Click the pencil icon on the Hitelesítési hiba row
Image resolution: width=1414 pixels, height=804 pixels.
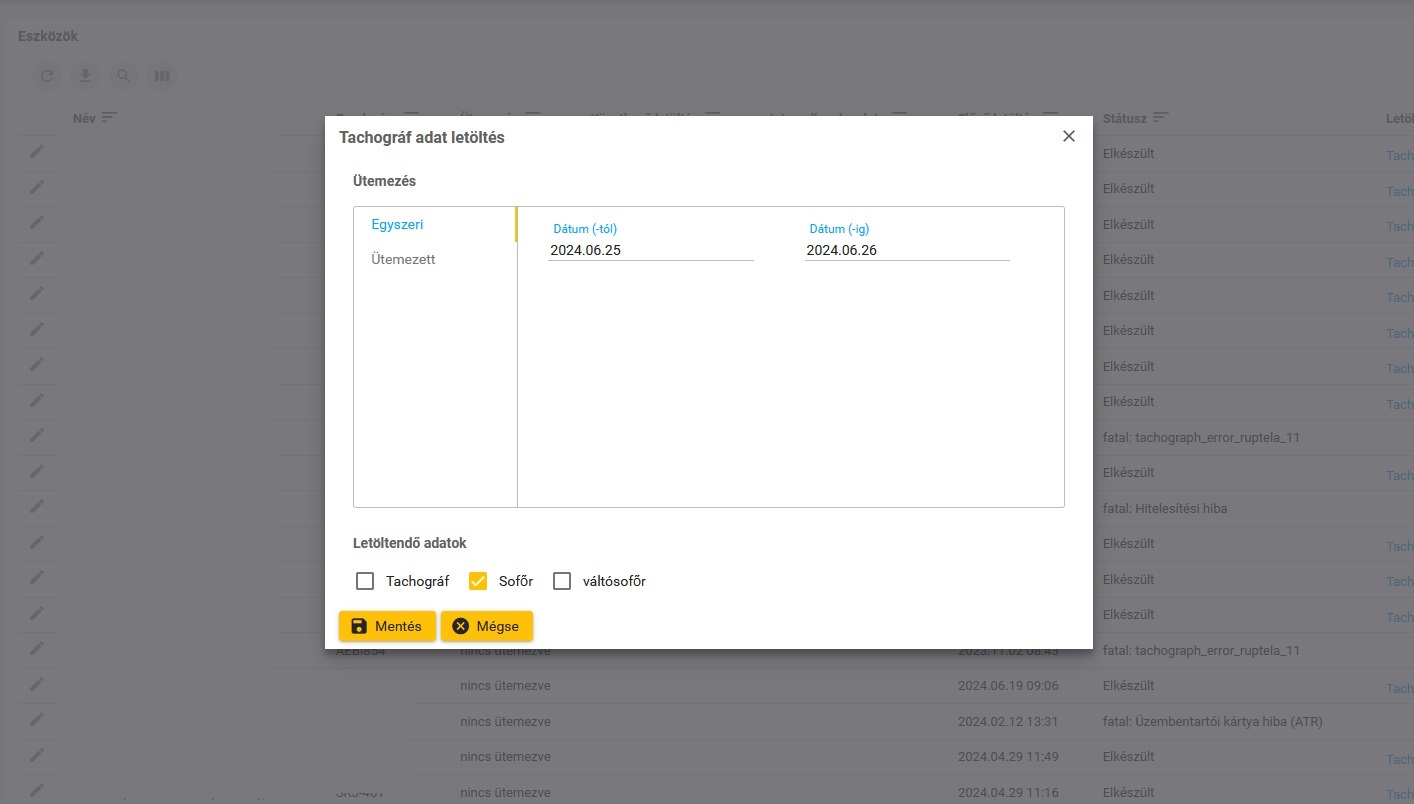point(37,507)
